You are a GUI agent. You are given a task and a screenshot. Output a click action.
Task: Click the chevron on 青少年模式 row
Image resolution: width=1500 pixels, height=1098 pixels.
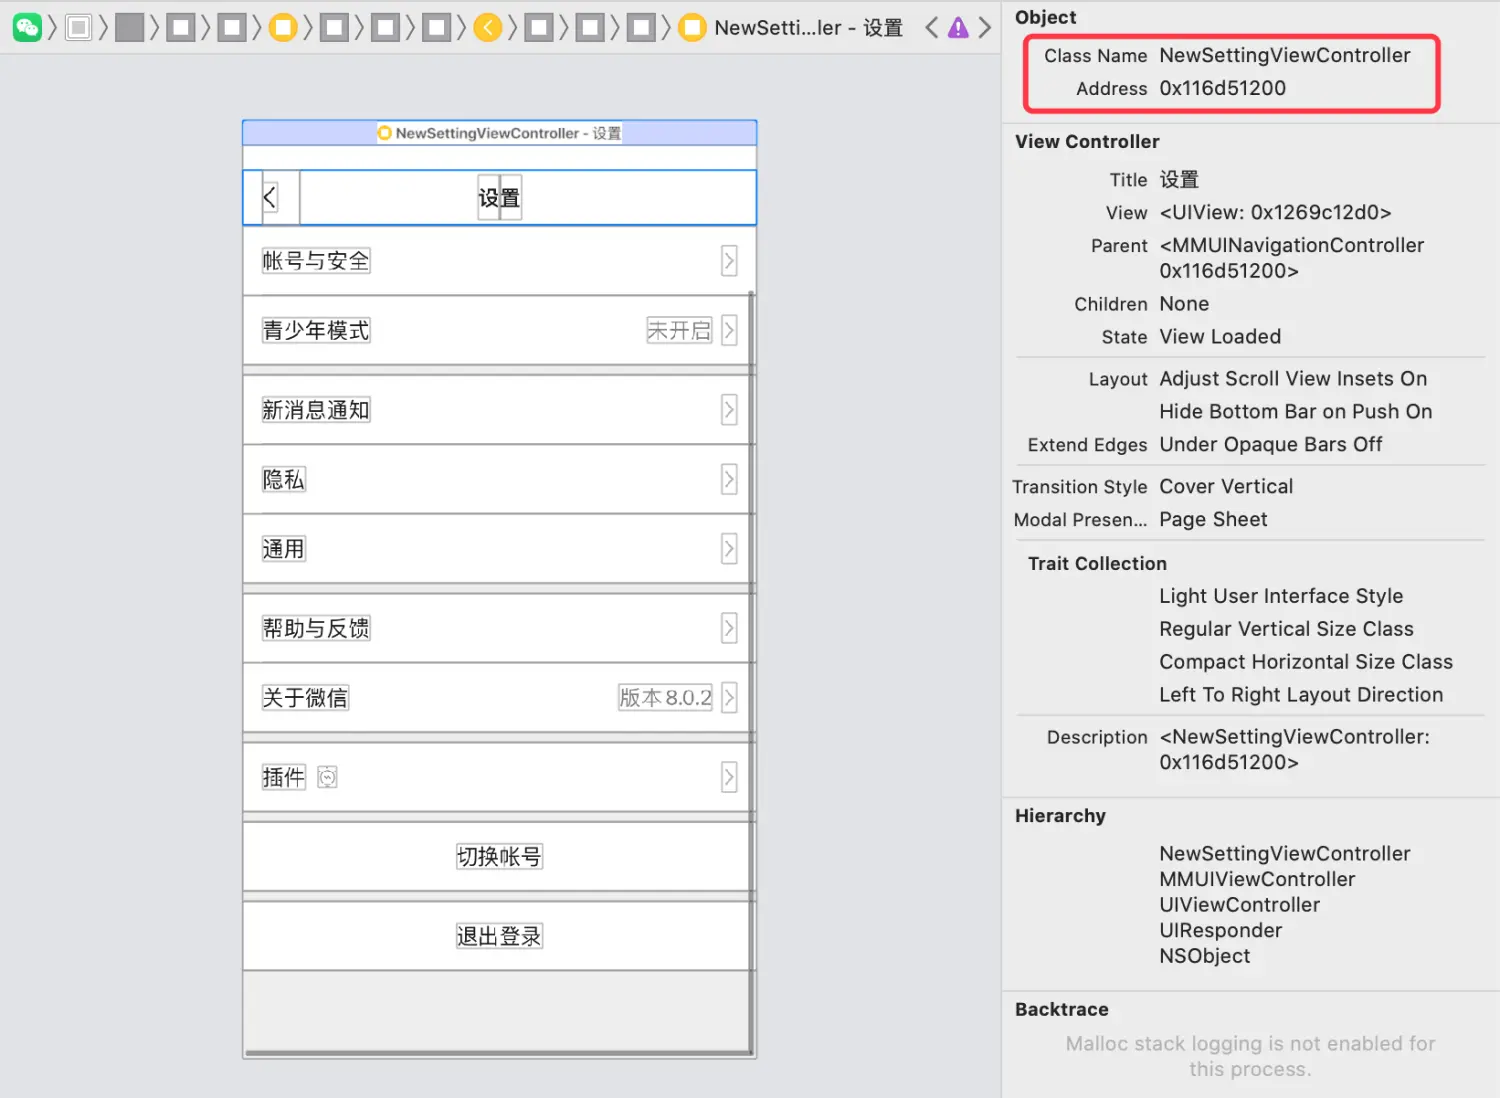click(x=729, y=330)
